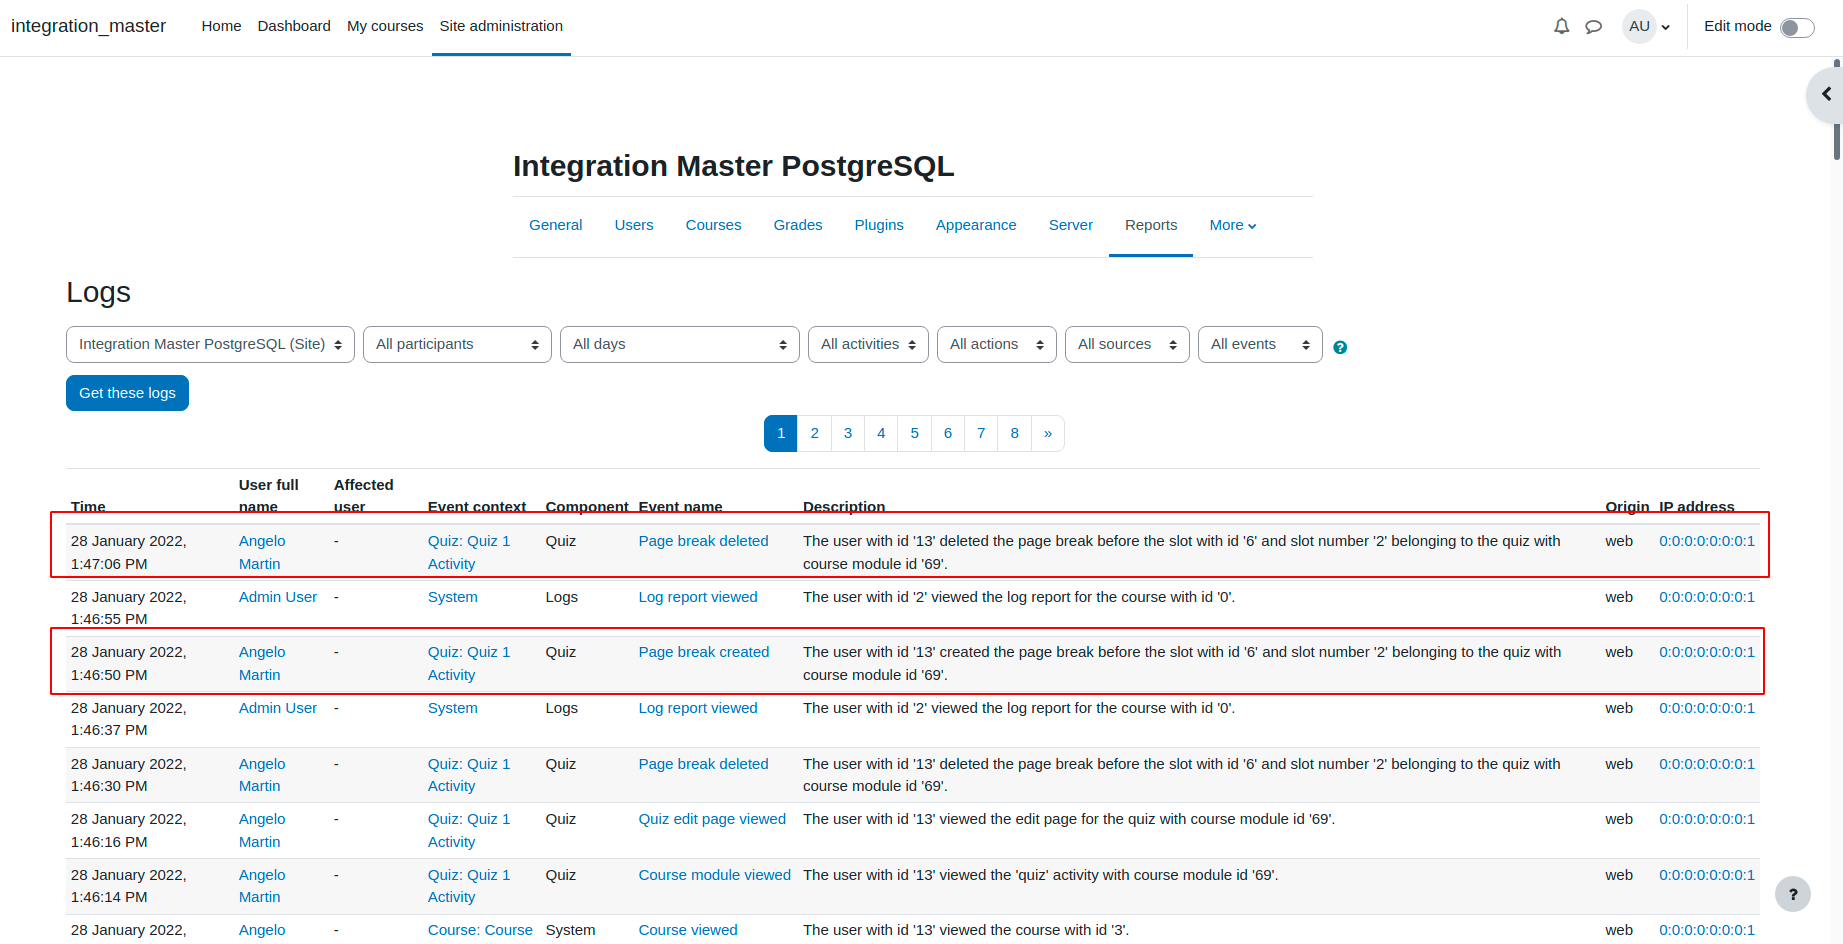Open Angelo Martin link in 1:47:06 PM row

coord(262,552)
